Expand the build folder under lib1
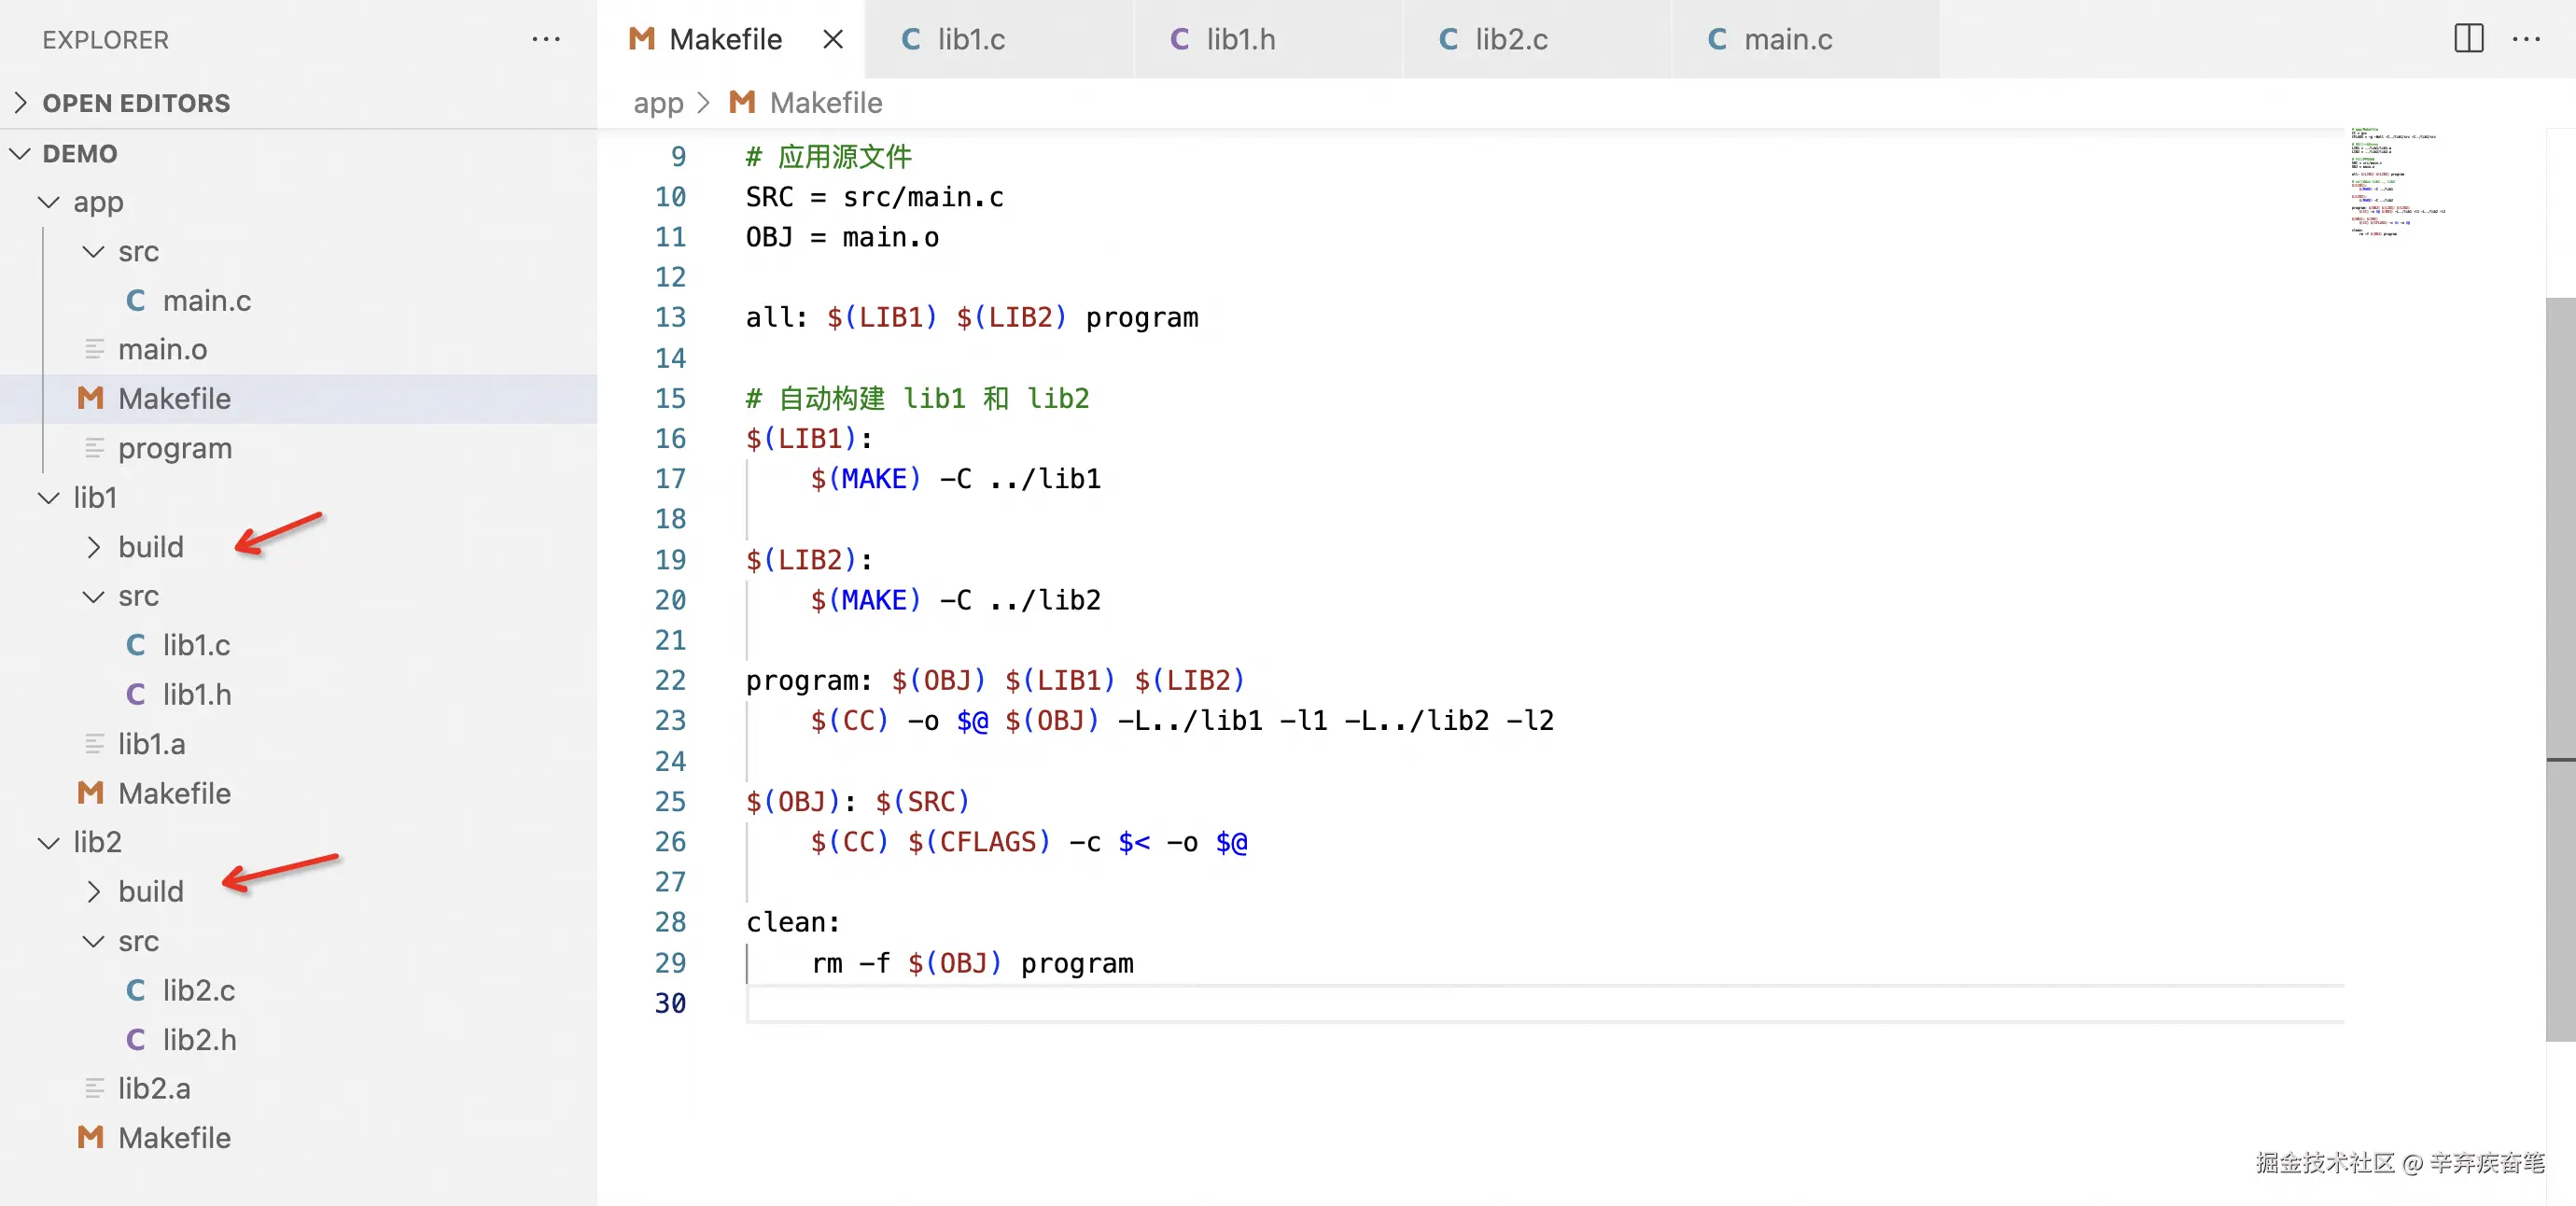 pyautogui.click(x=150, y=547)
